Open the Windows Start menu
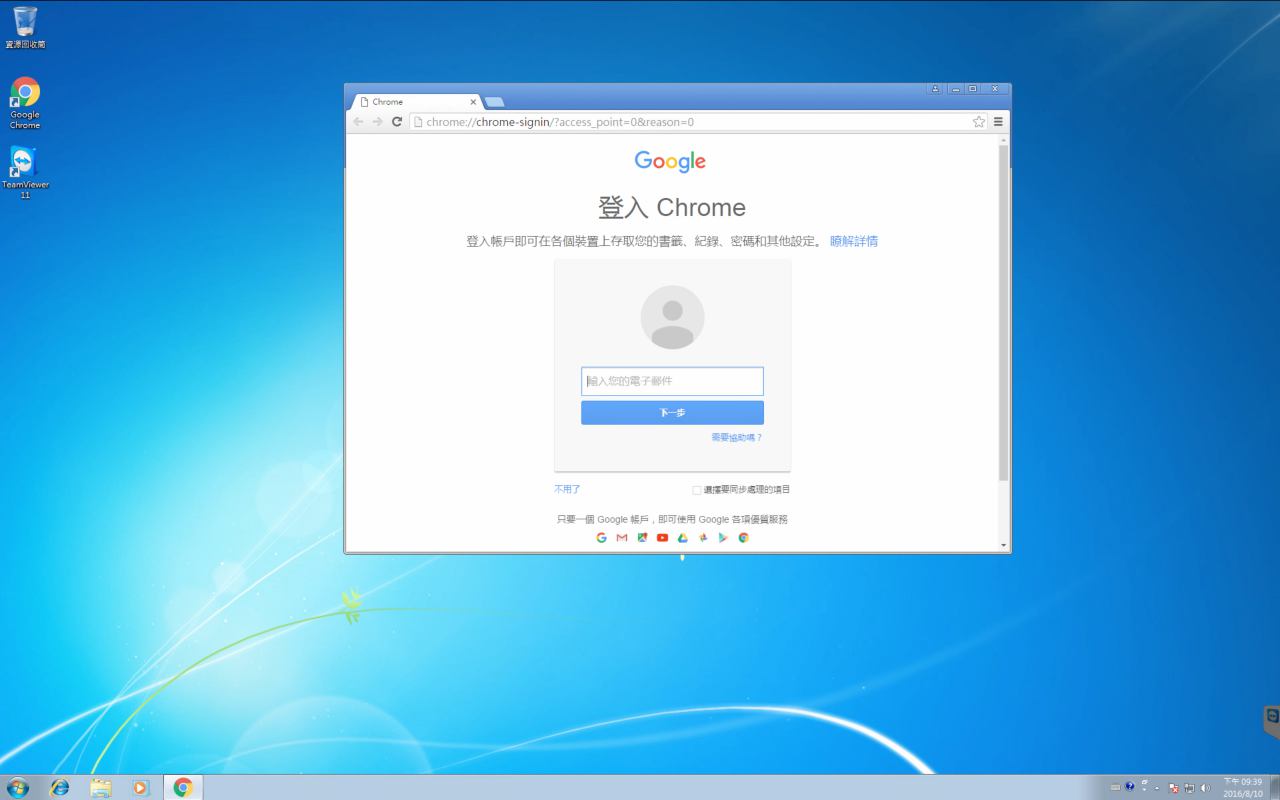 [17, 787]
